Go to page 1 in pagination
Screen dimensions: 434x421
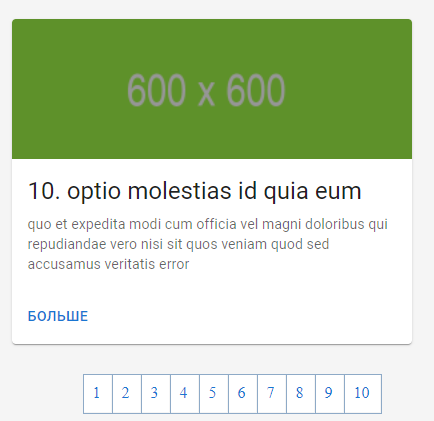(x=98, y=394)
